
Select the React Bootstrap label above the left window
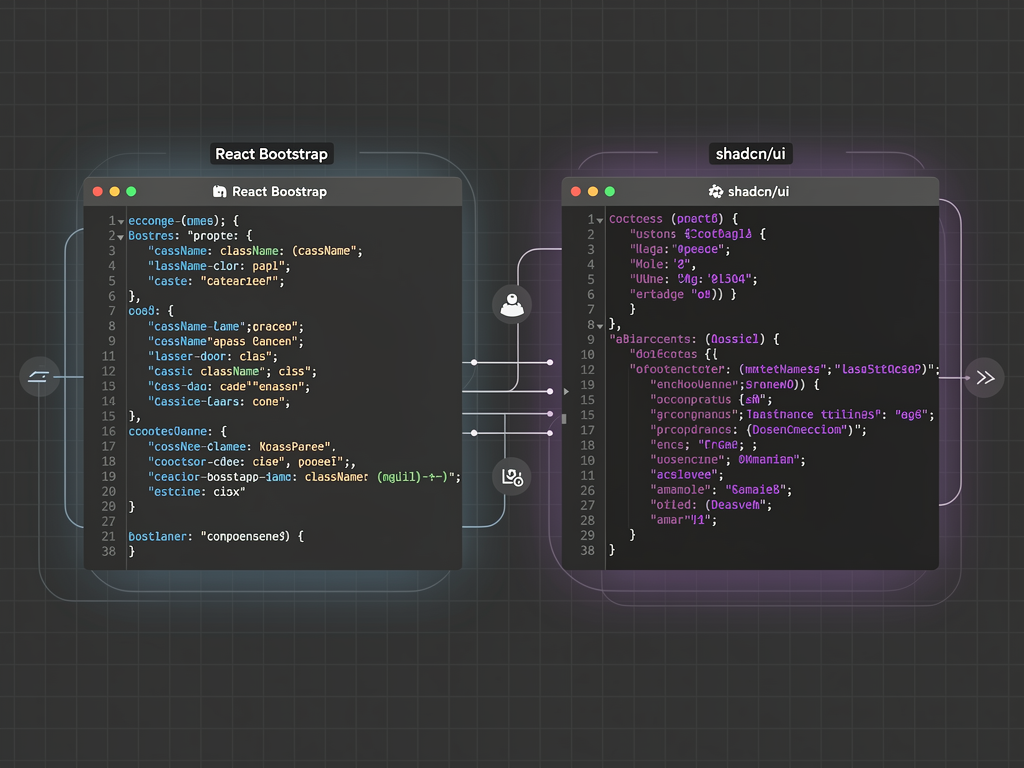coord(272,154)
